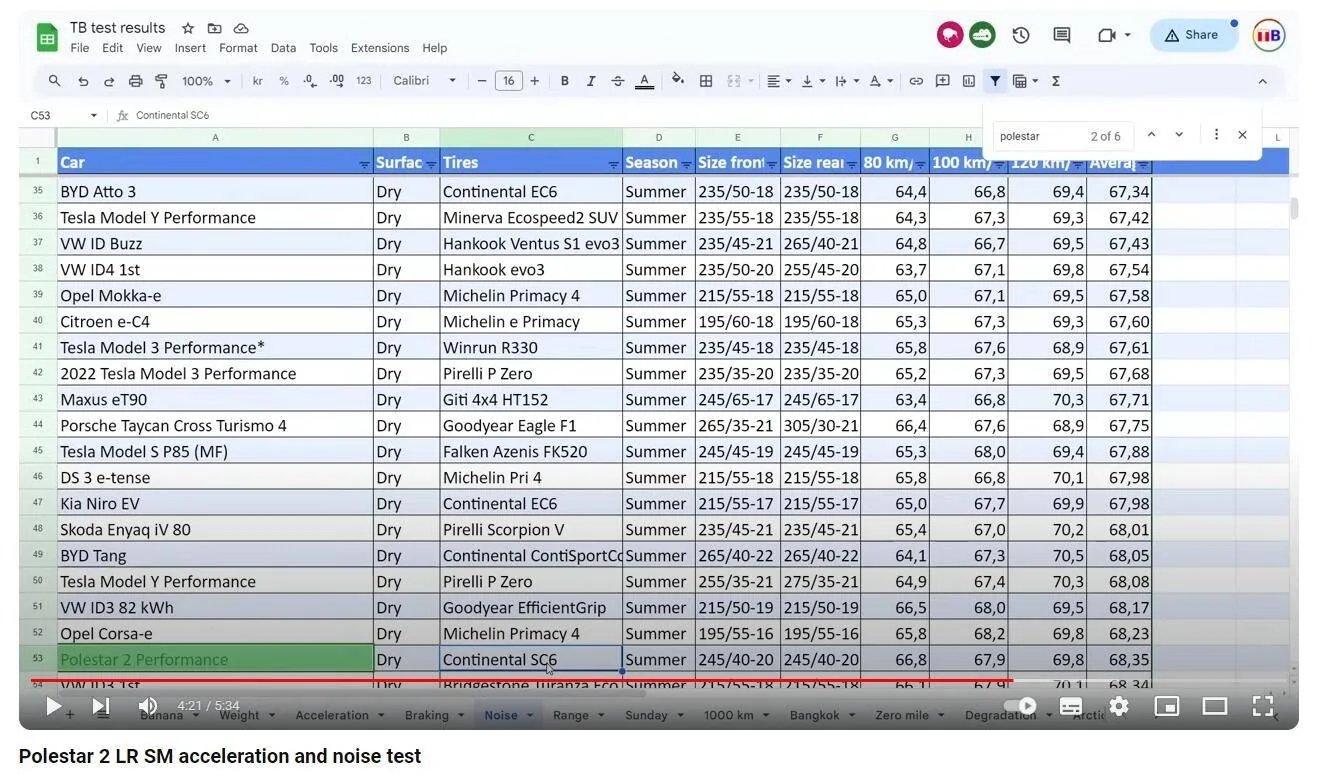This screenshot has width=1317, height=776.
Task: Decrease font size with minus button
Action: click(482, 81)
